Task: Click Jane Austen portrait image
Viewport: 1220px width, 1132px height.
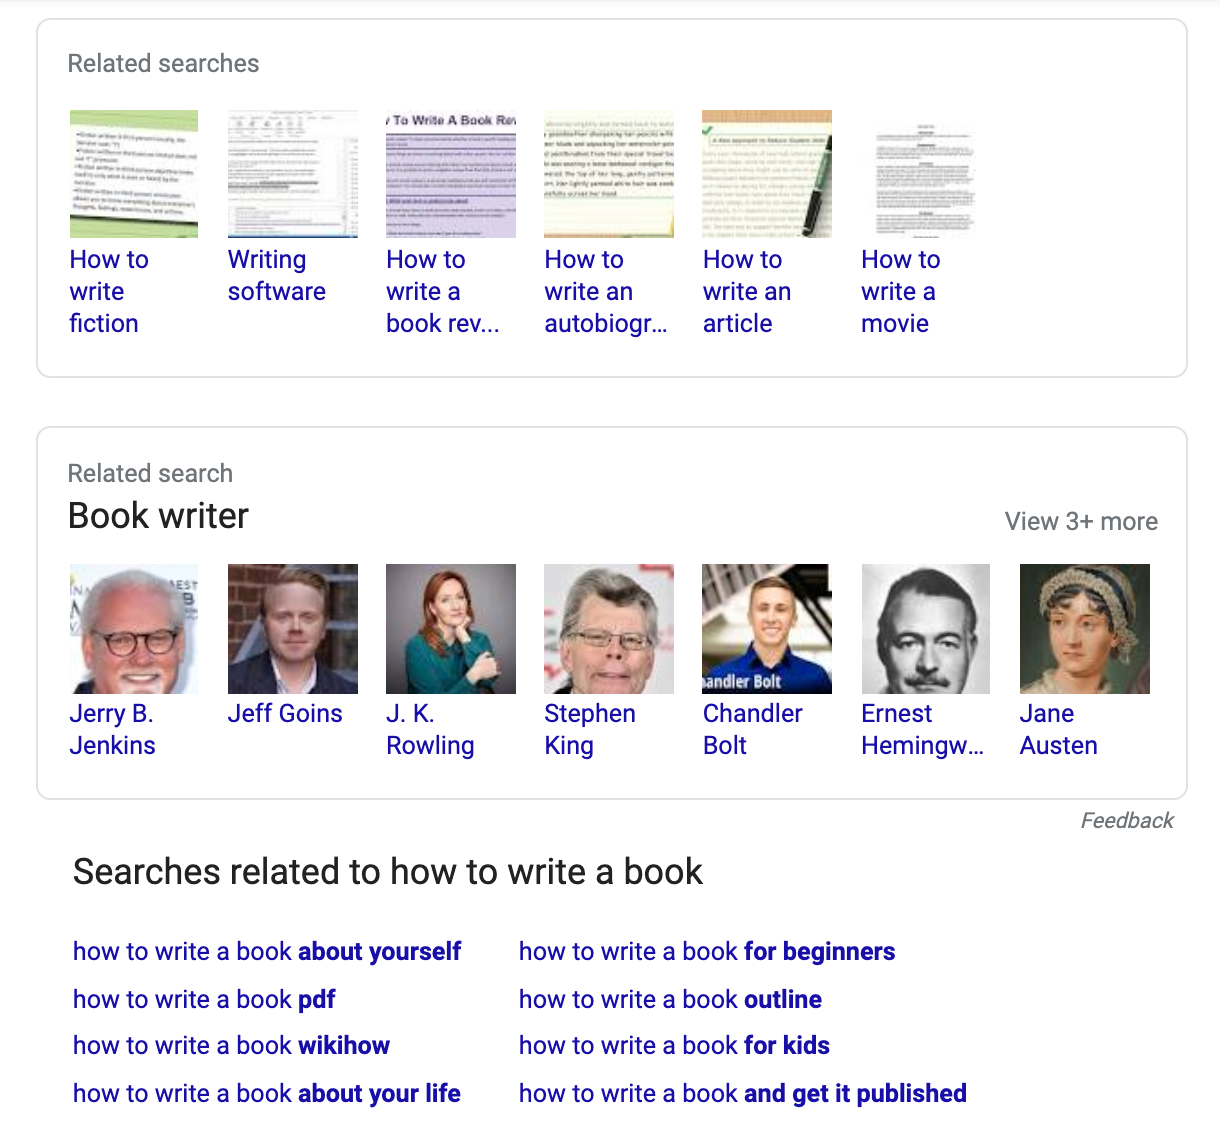Action: pyautogui.click(x=1085, y=629)
